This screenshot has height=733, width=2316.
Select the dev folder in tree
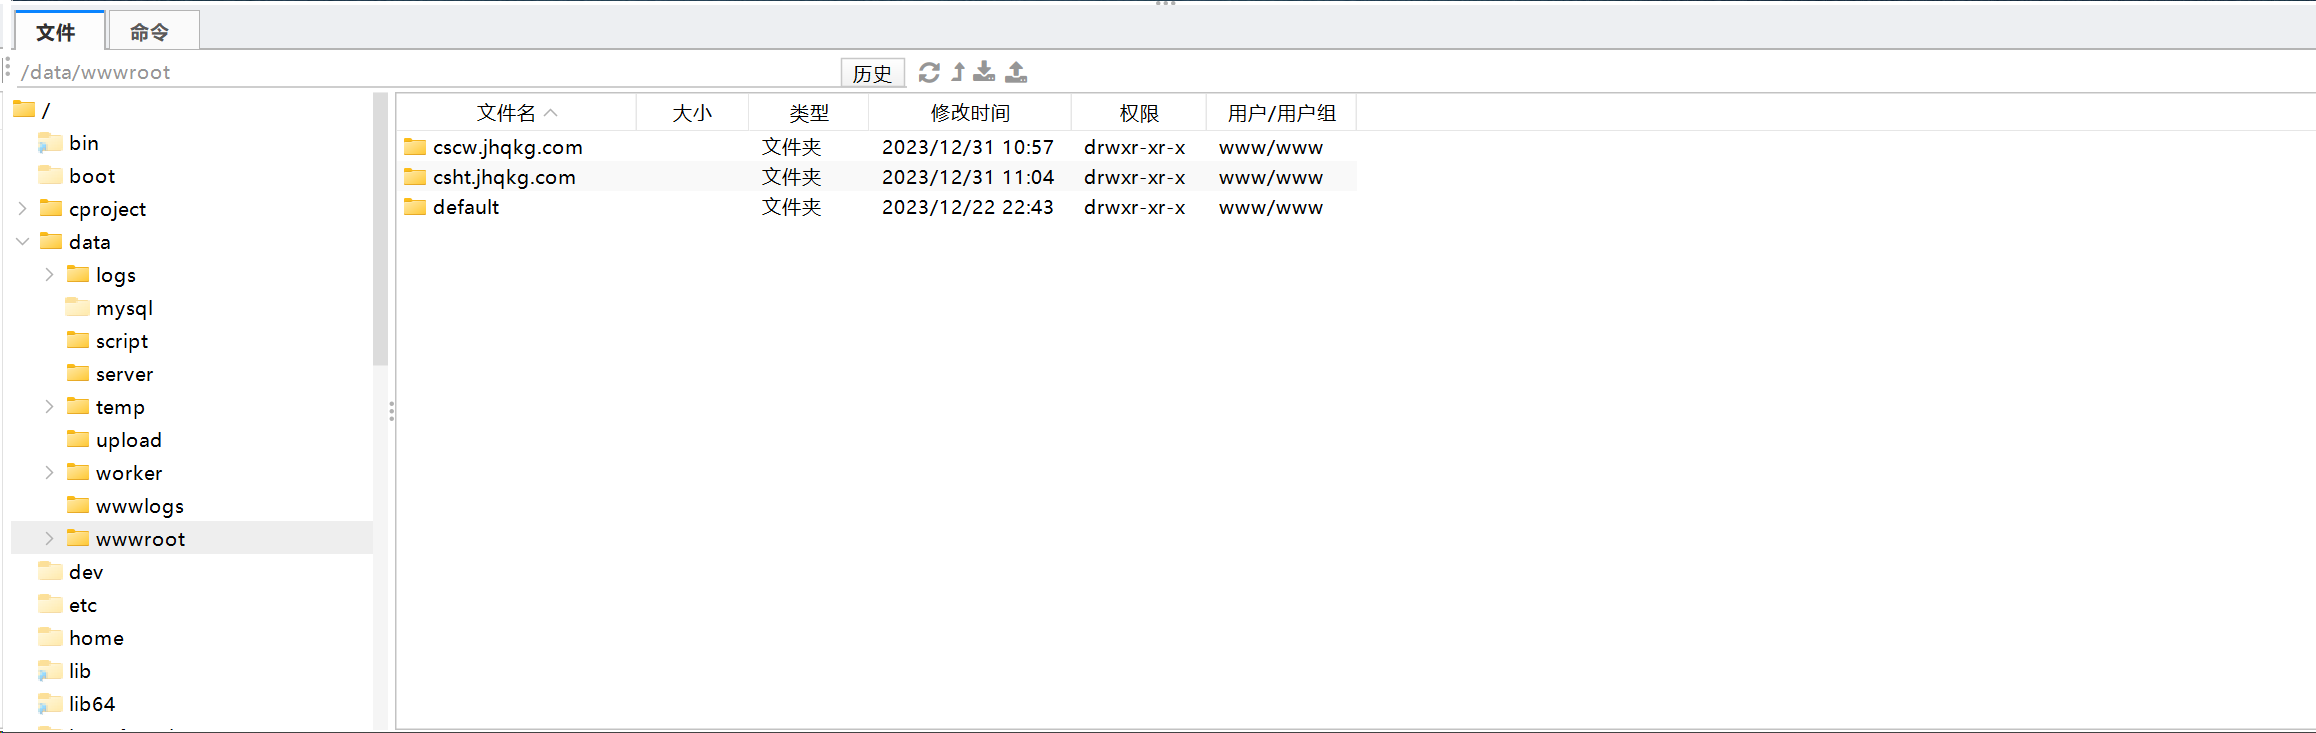point(70,572)
